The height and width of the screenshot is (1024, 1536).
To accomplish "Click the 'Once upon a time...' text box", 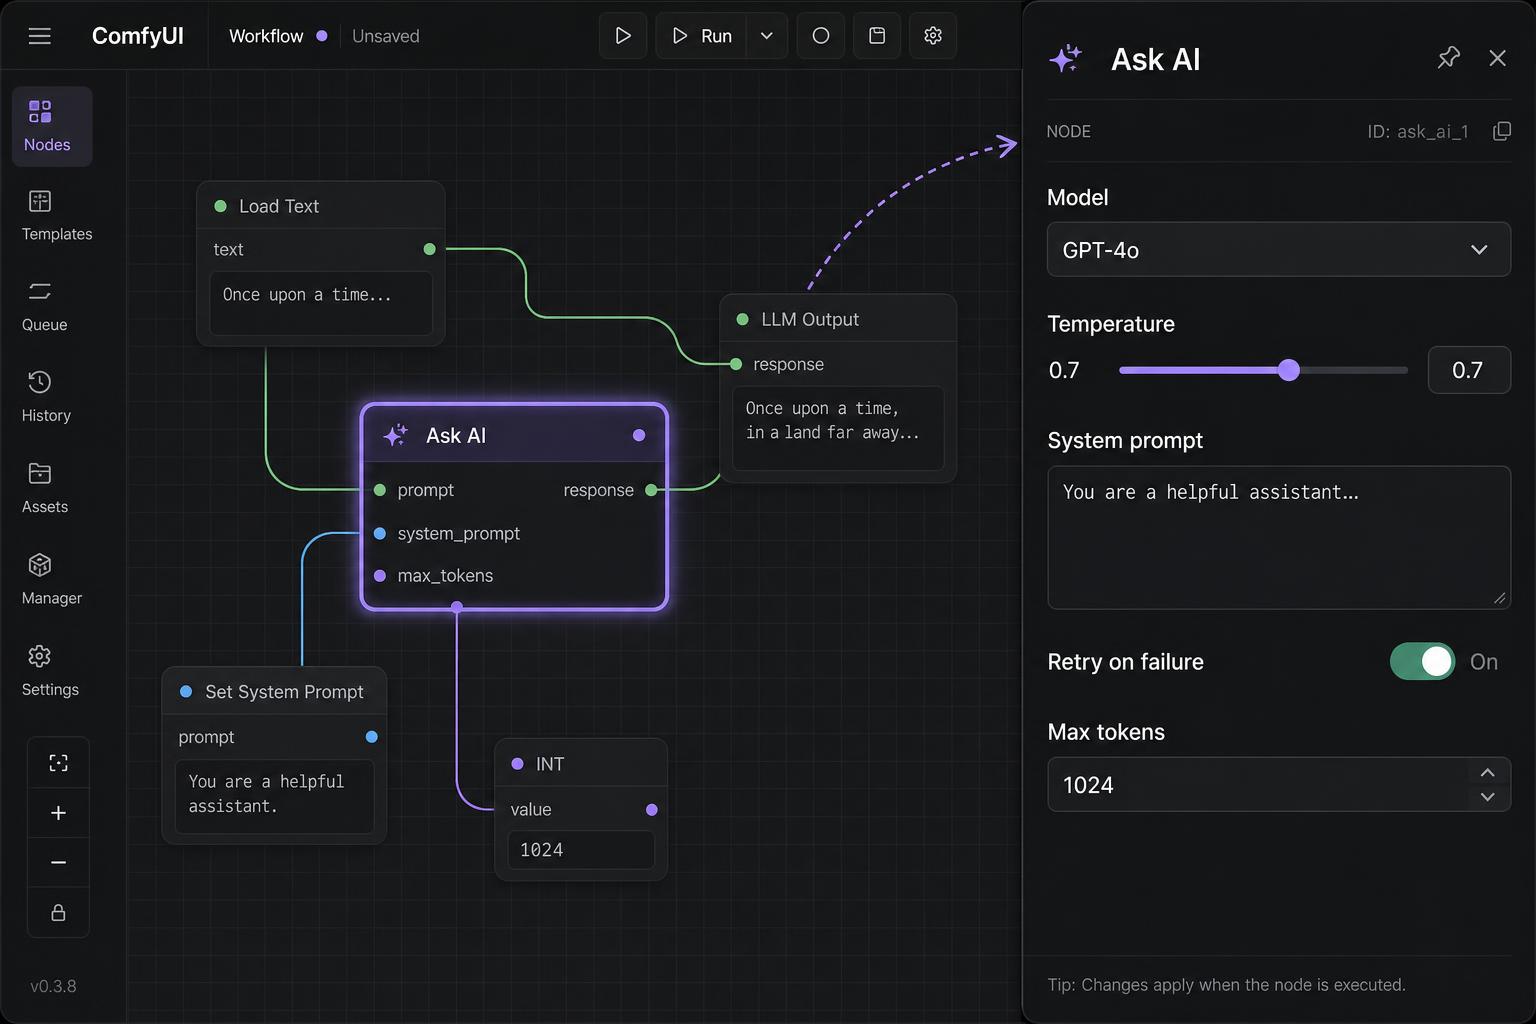I will click(320, 304).
